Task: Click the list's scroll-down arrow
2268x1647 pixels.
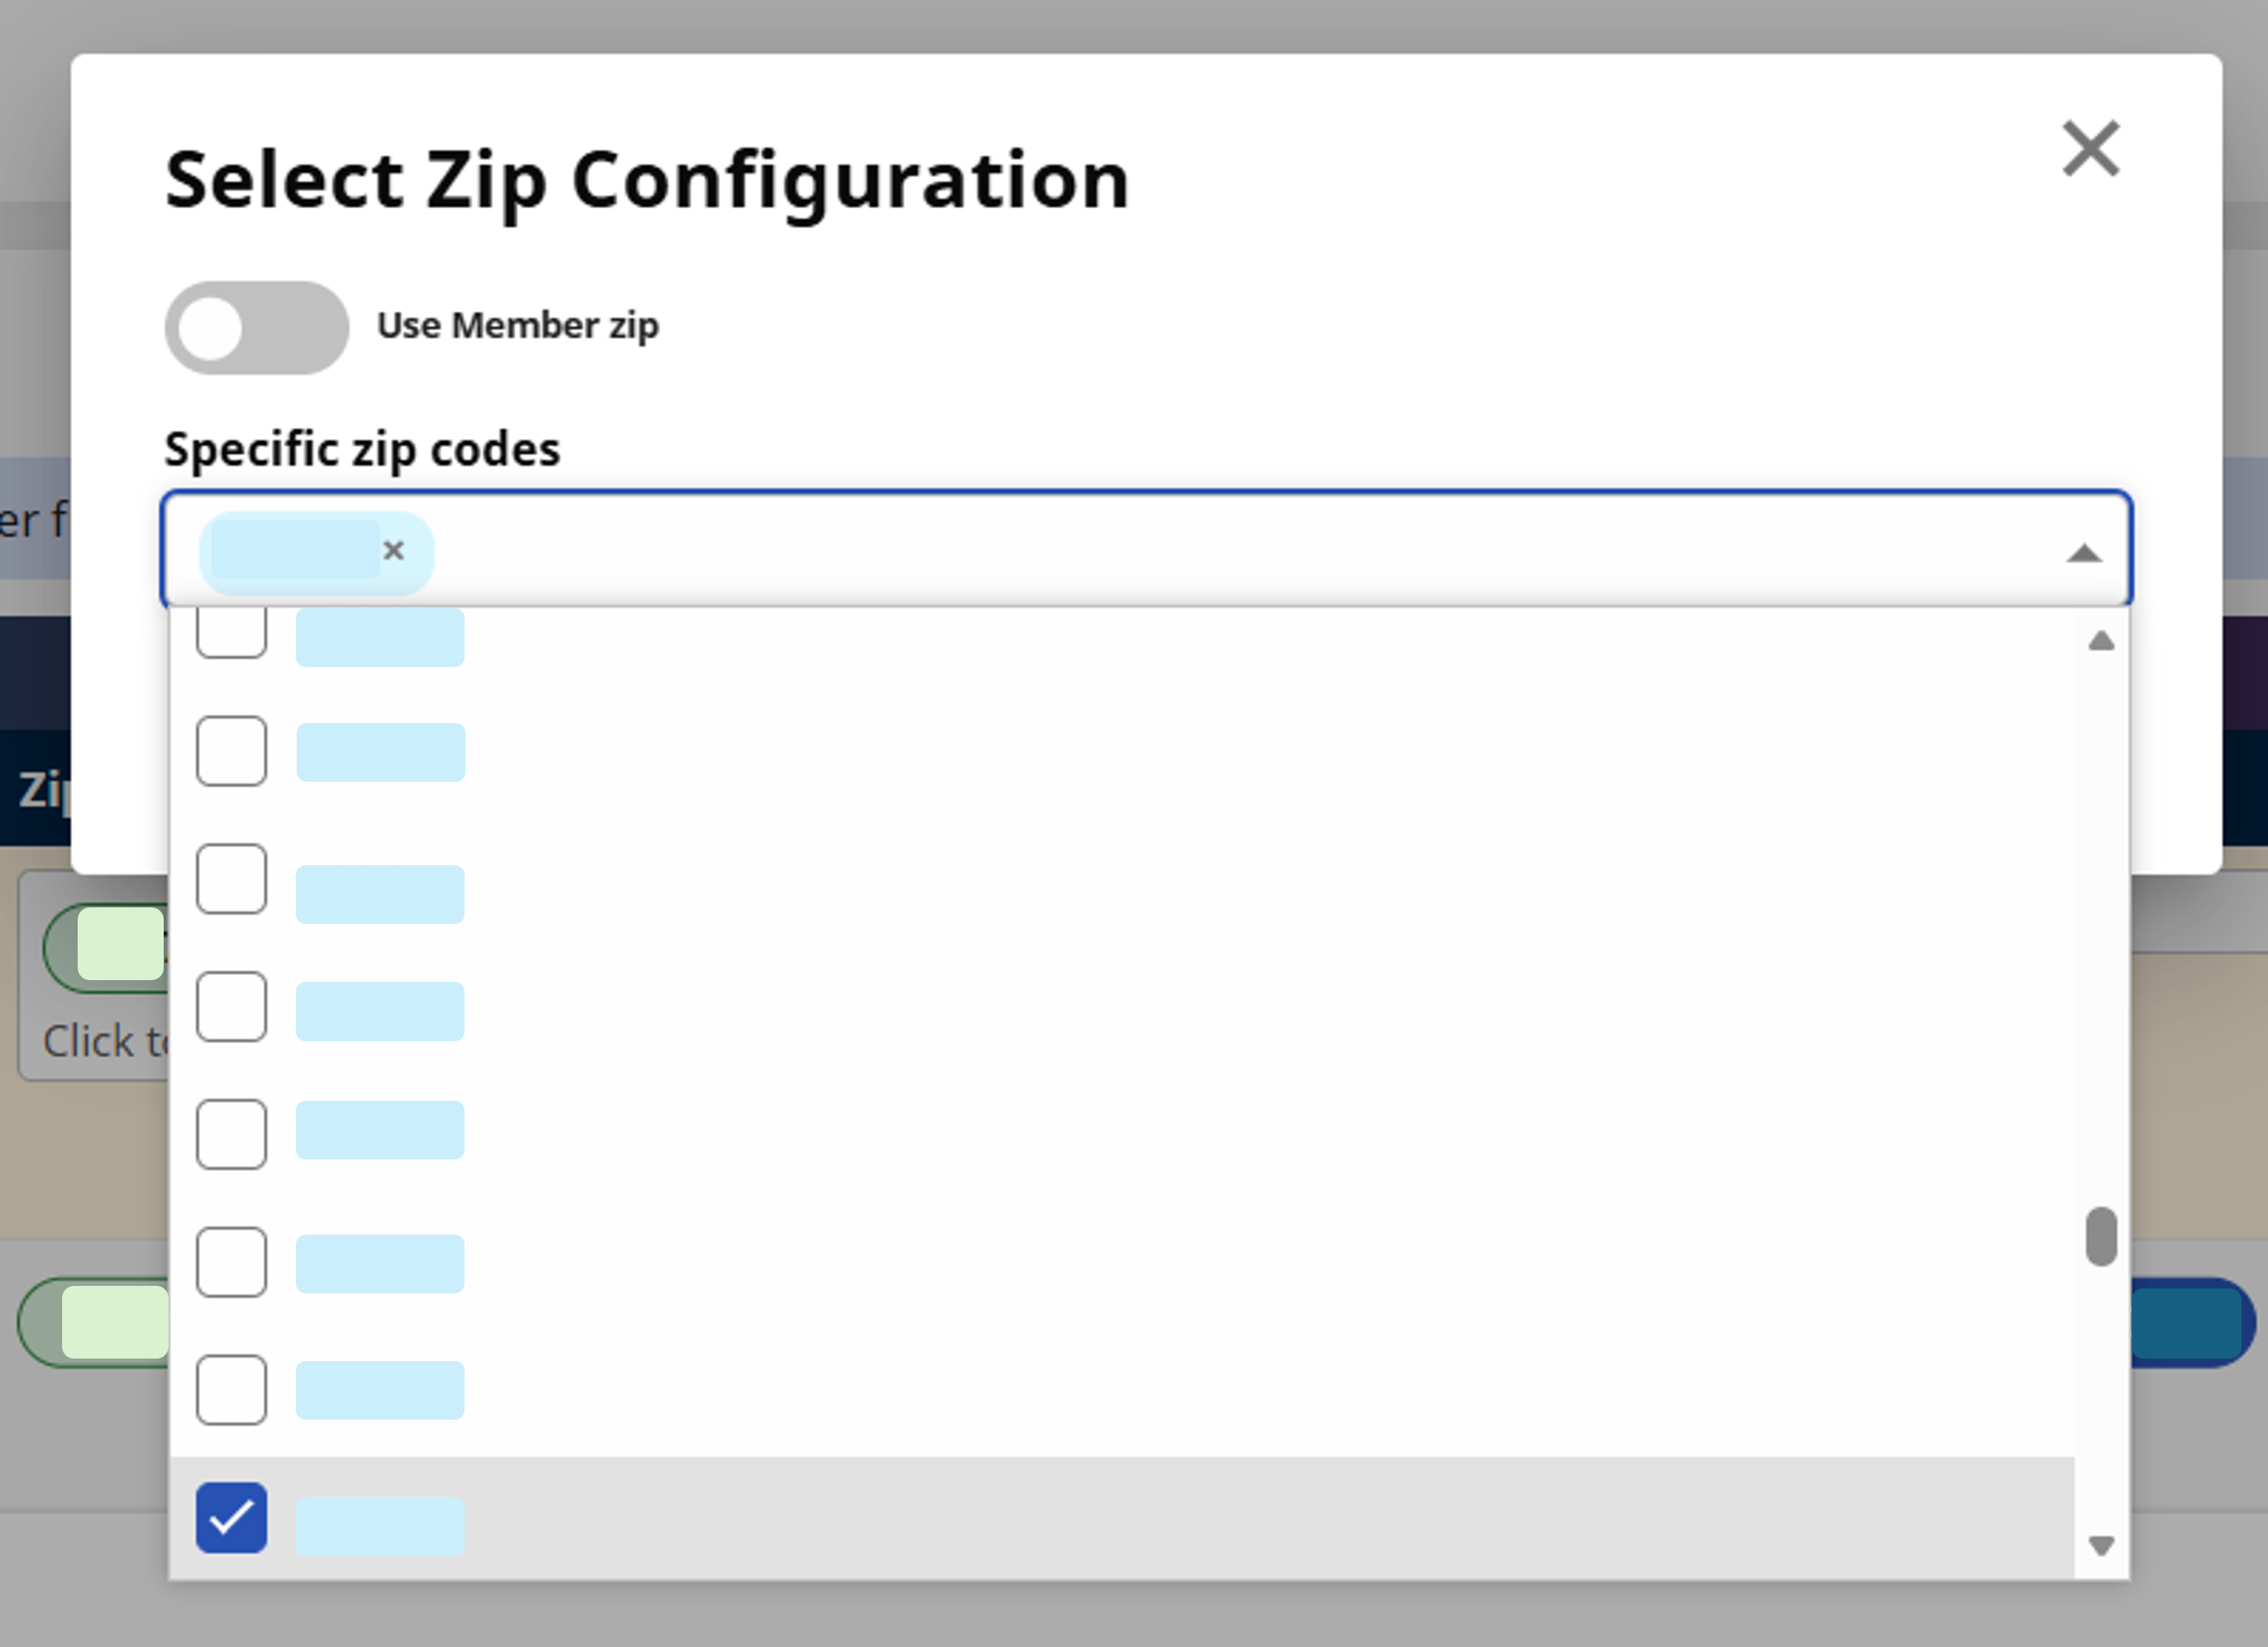Action: (2101, 1546)
